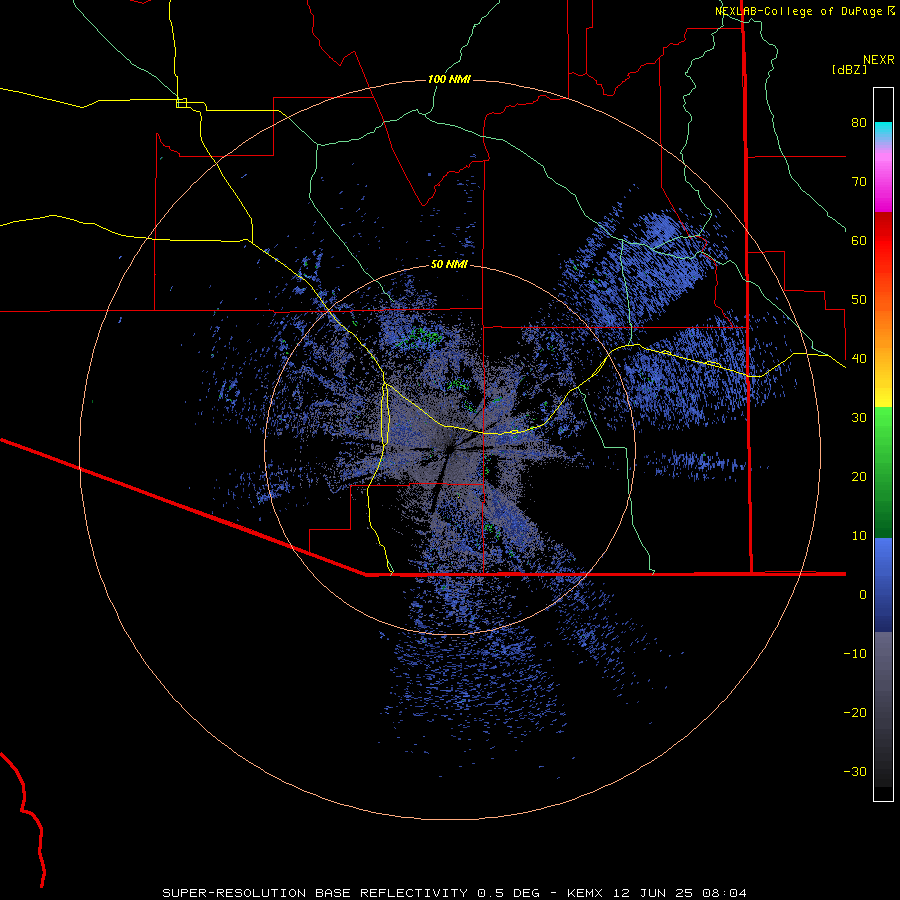Select the 100 NMI range ring label

(449, 79)
